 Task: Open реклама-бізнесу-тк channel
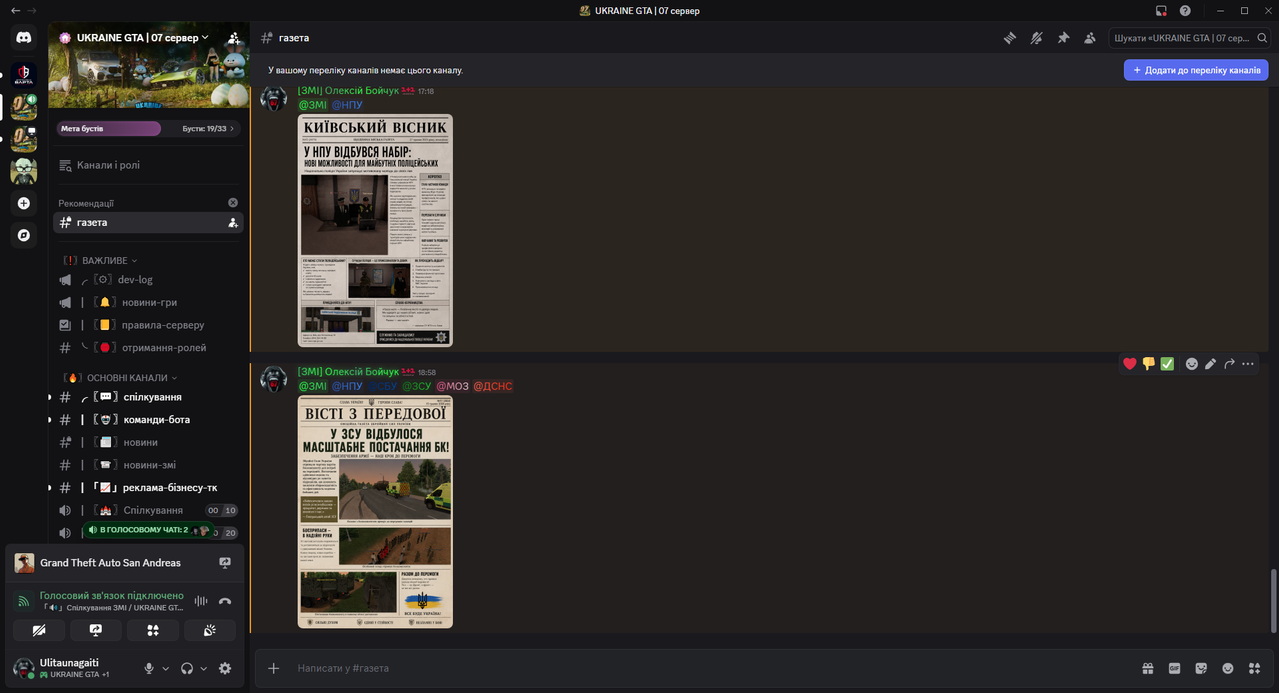click(x=148, y=487)
